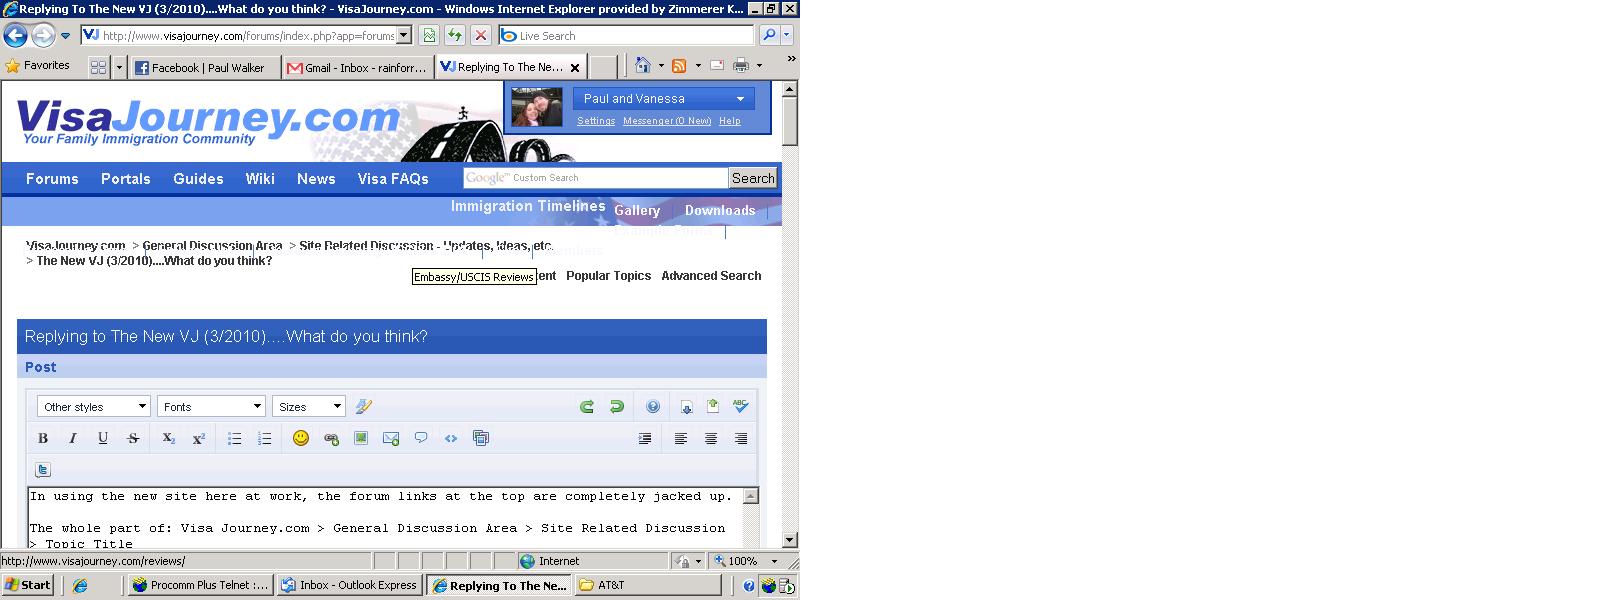Viewport: 1614px width, 600px height.
Task: Open the Messenger (0 New) link
Action: (667, 121)
